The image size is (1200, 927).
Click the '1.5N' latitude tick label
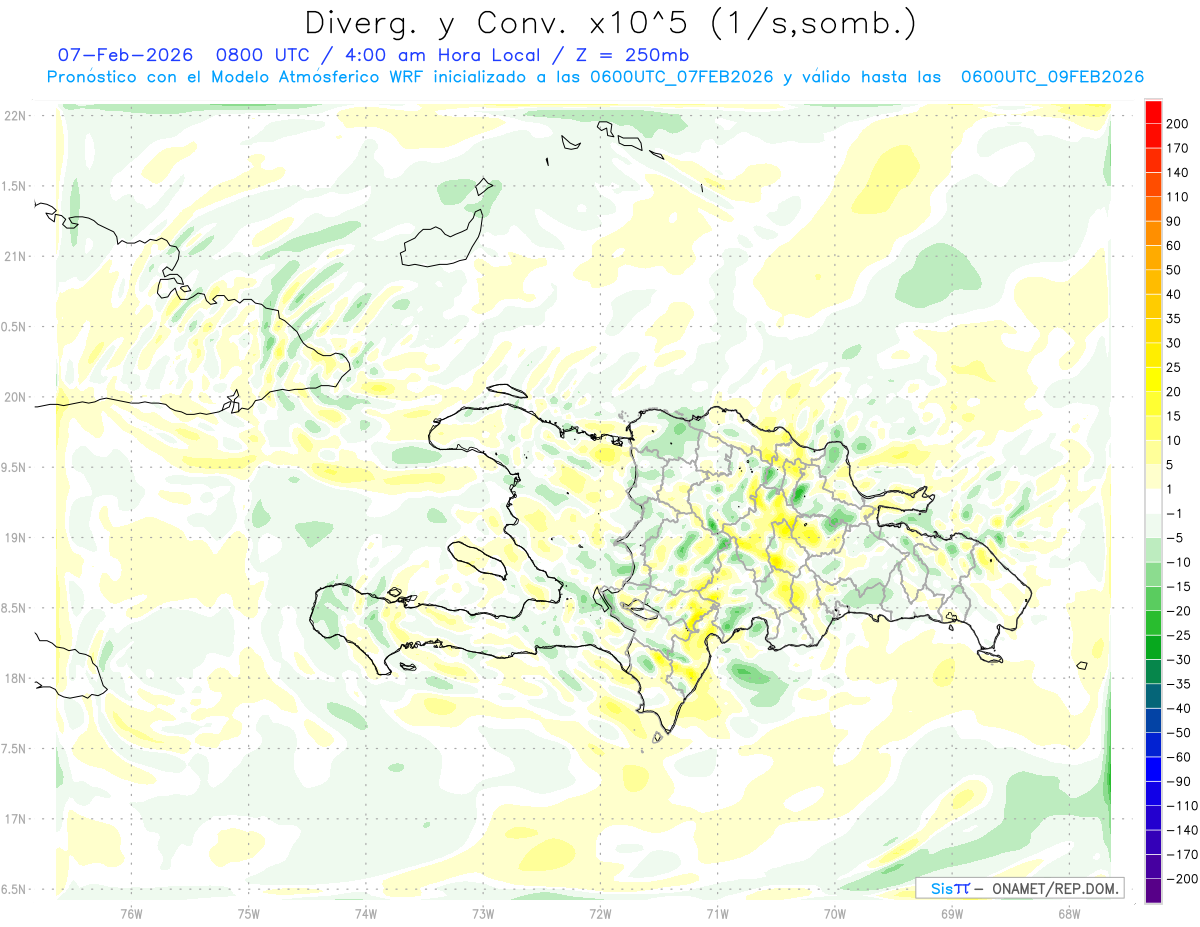coord(14,186)
